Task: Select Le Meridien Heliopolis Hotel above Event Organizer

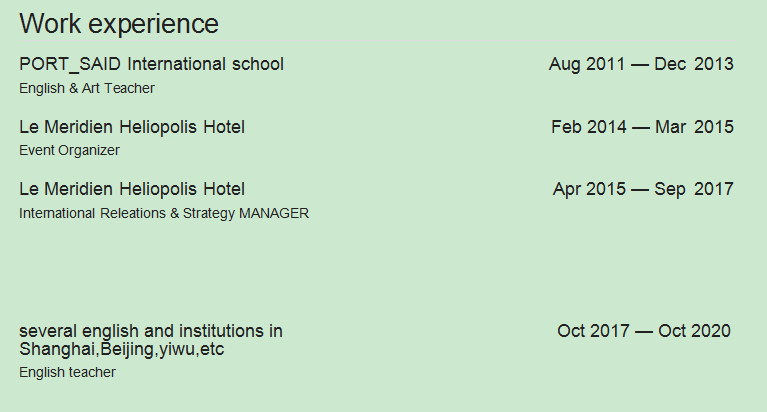Action: point(132,127)
